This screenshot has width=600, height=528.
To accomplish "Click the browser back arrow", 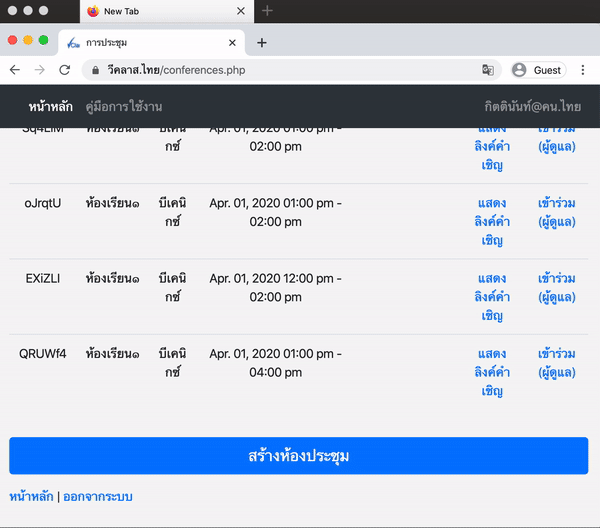I will point(15,70).
